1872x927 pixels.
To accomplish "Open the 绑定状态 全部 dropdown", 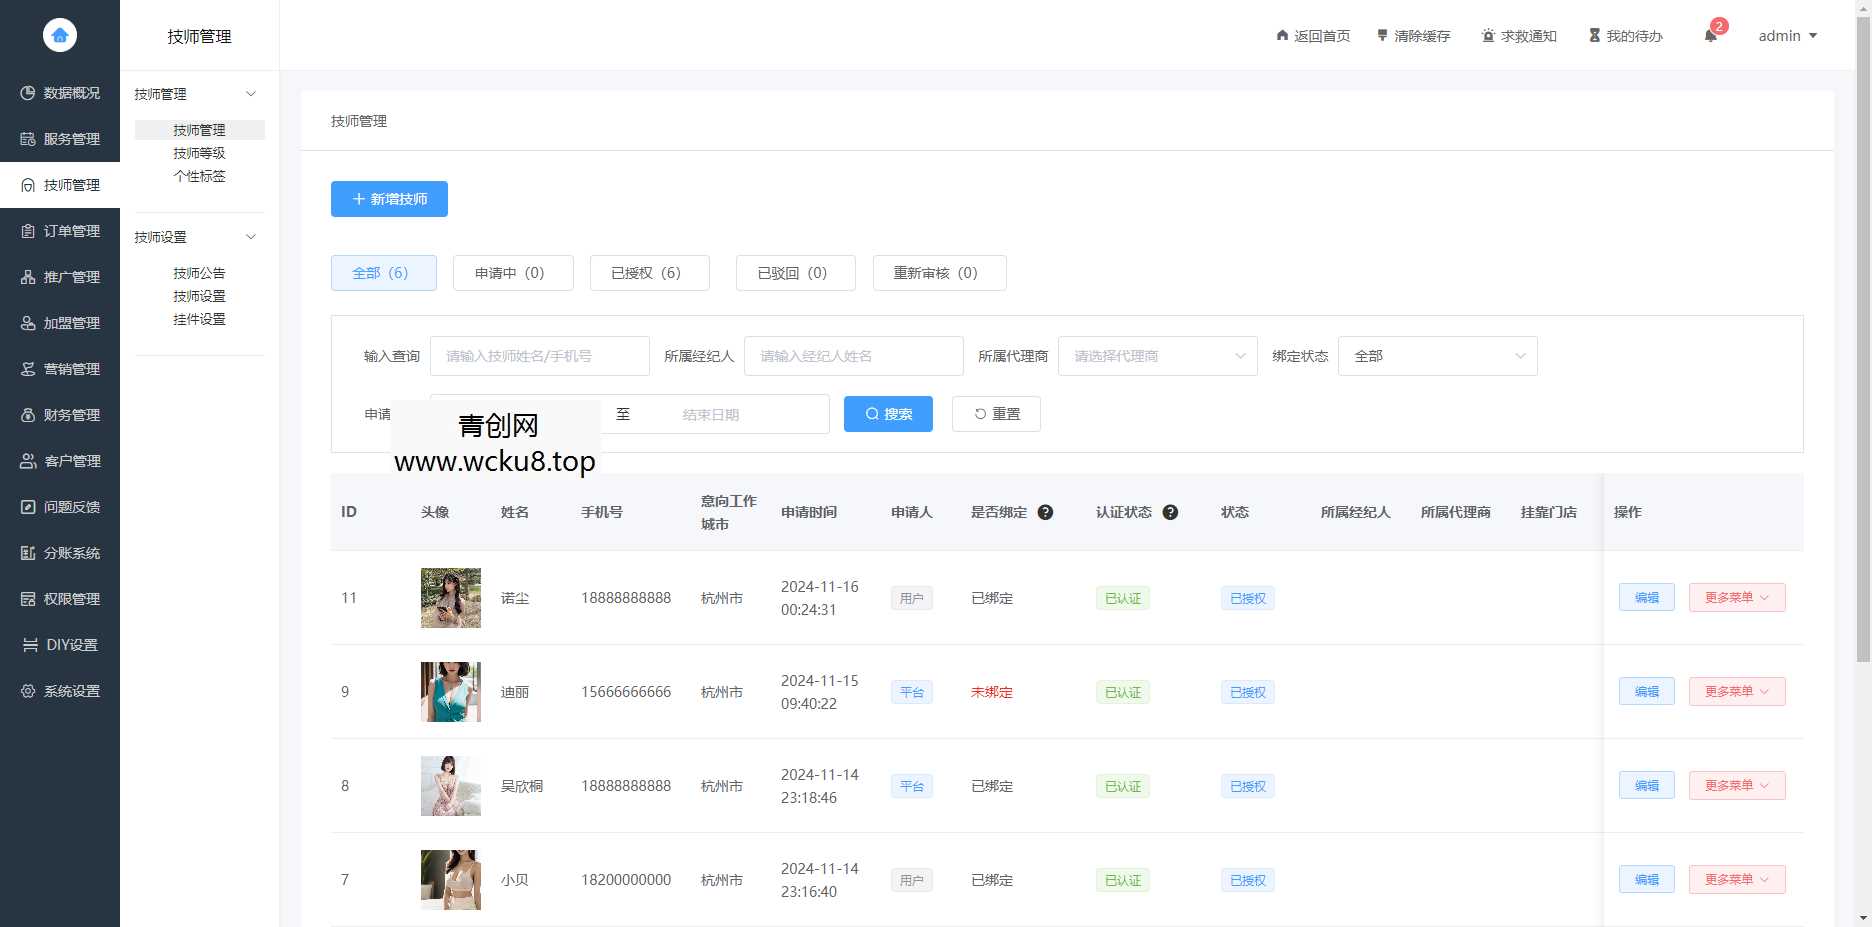I will click(x=1437, y=355).
